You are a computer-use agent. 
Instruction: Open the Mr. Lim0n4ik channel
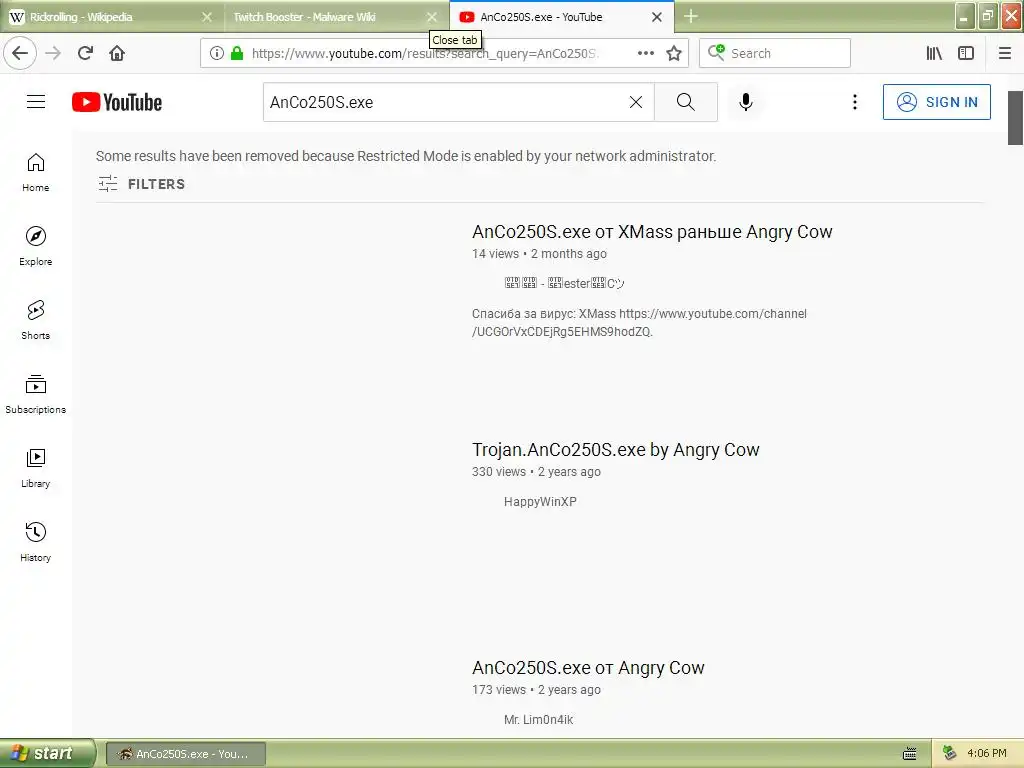tap(538, 720)
